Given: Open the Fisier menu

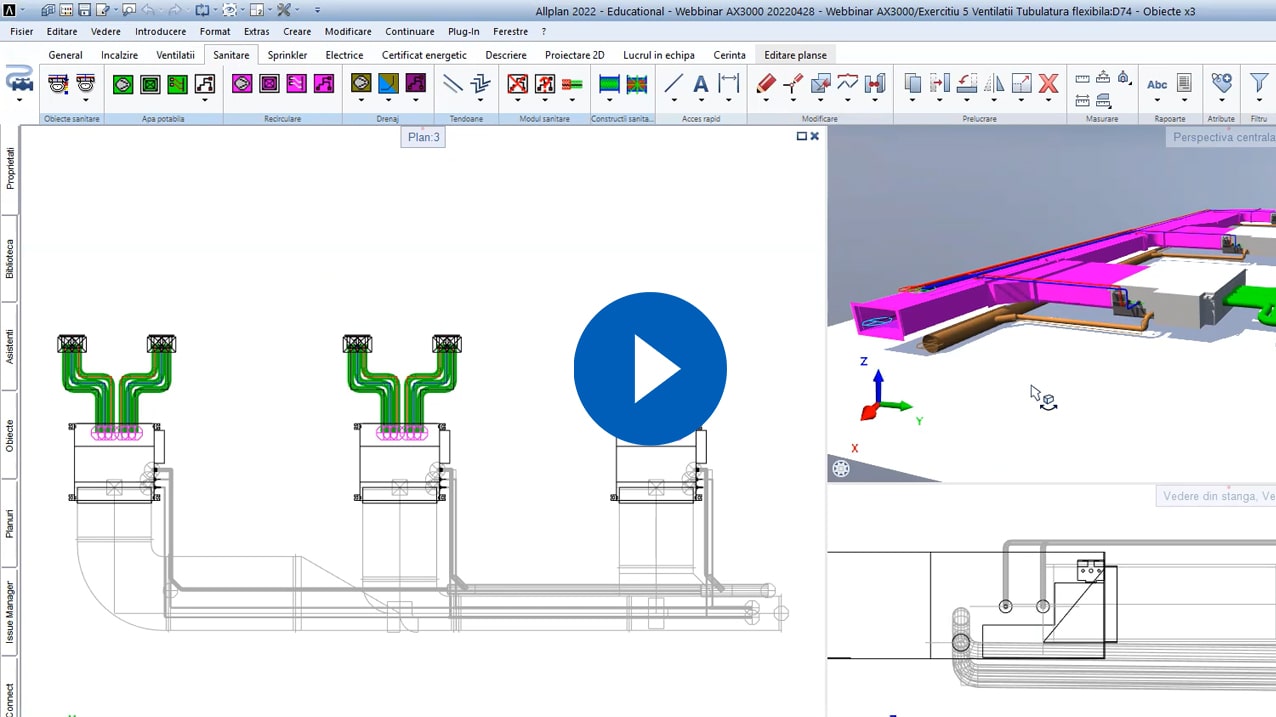Looking at the screenshot, I should coord(21,31).
